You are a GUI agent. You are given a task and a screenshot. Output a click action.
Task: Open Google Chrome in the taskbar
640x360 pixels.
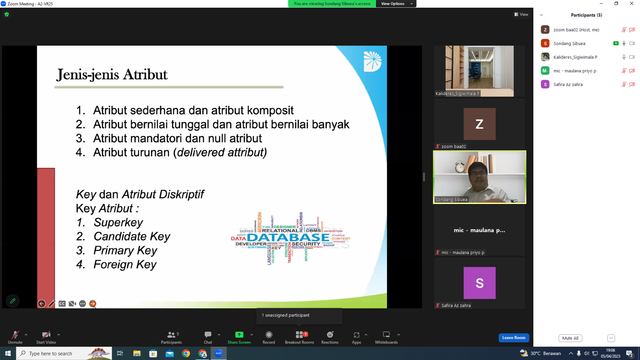pos(186,353)
